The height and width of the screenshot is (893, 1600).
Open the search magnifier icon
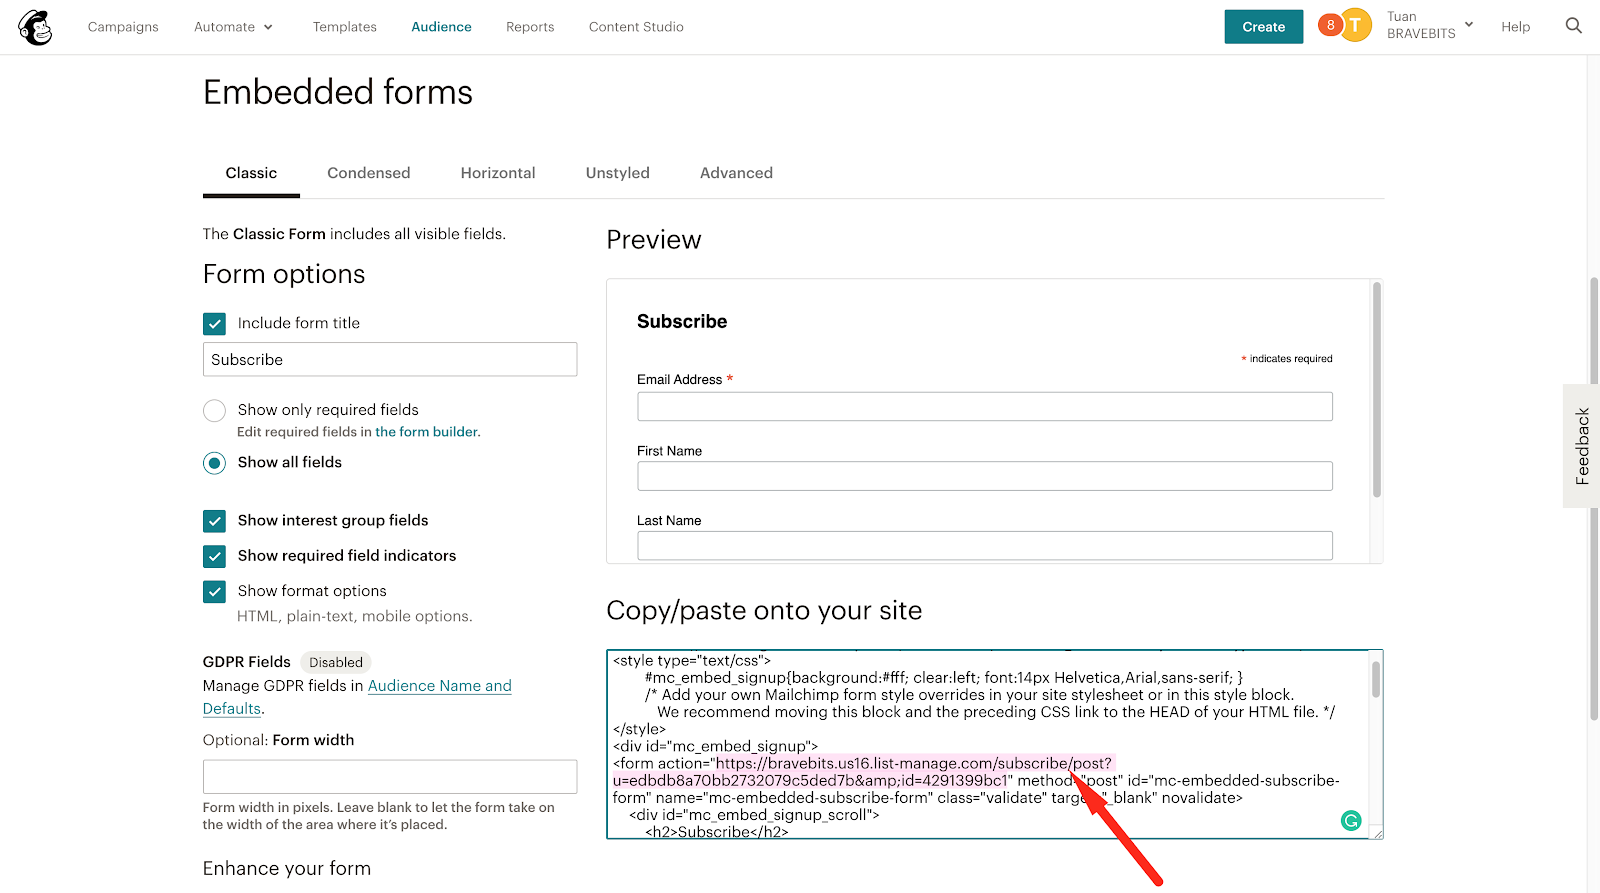[1573, 26]
